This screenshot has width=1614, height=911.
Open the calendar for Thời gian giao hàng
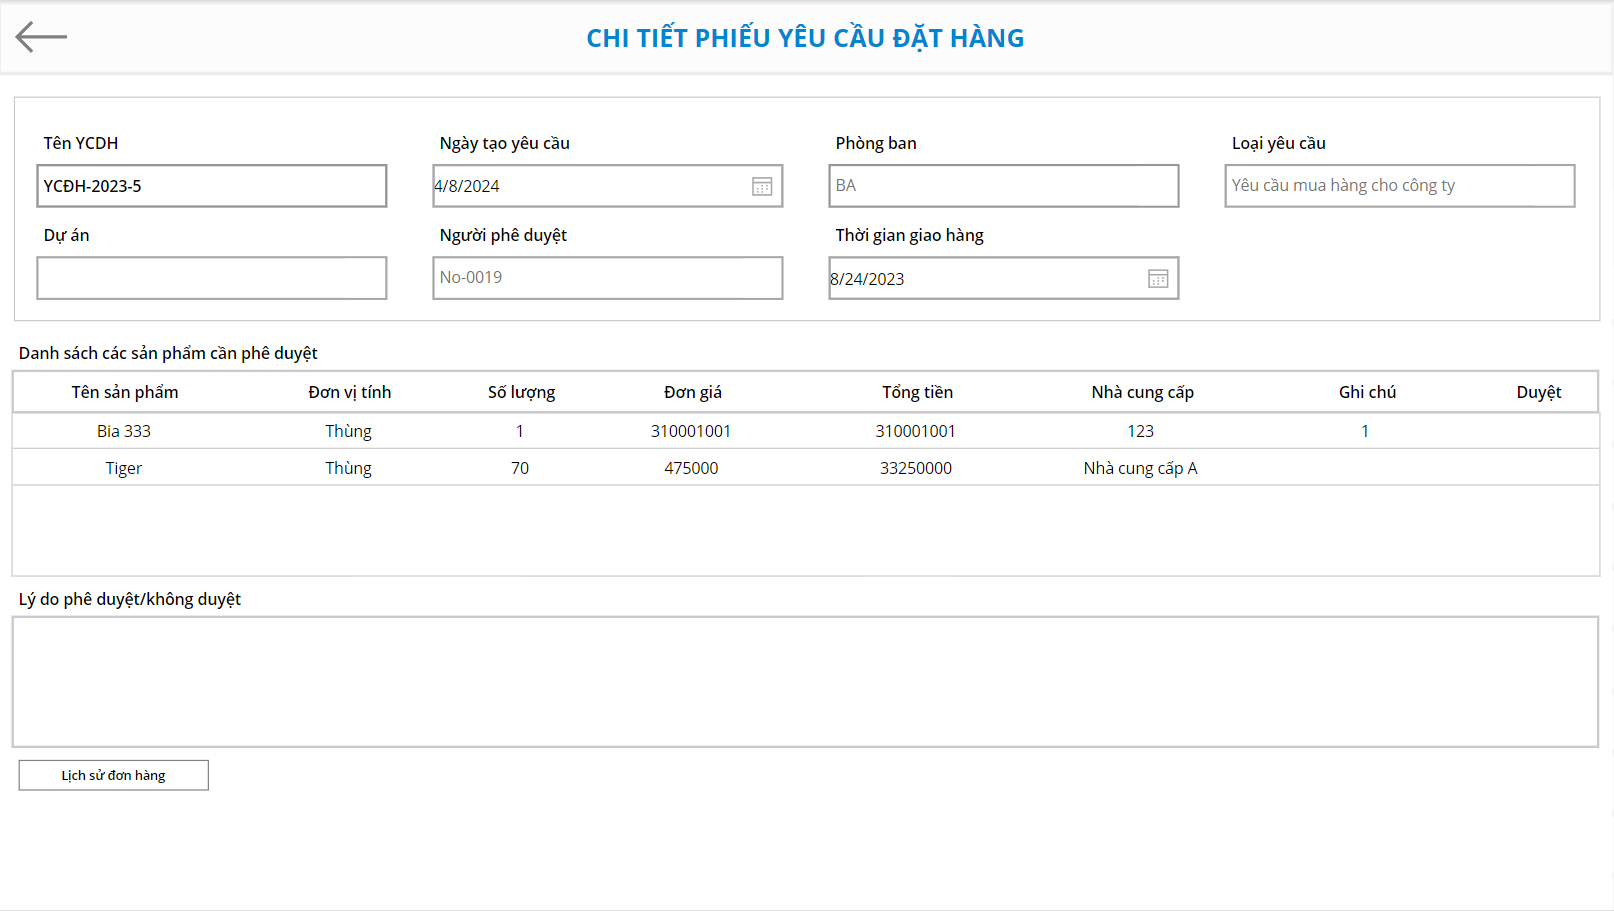point(1158,279)
